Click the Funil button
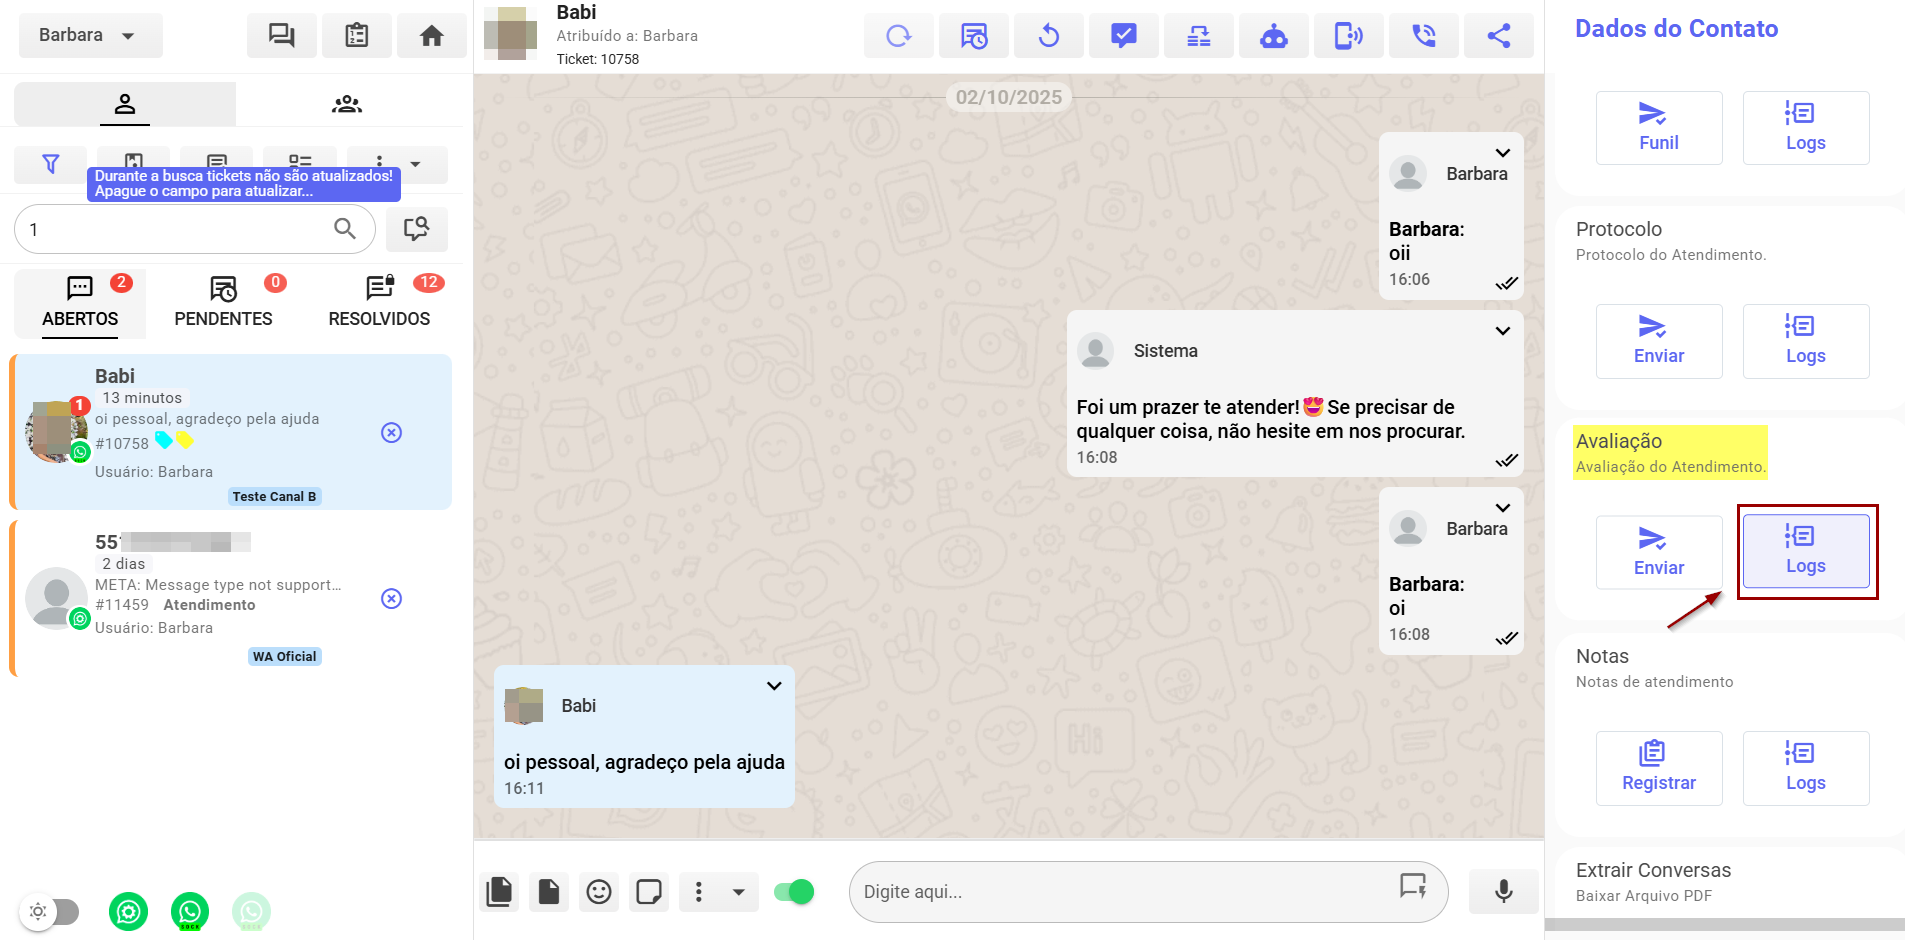 pyautogui.click(x=1658, y=128)
